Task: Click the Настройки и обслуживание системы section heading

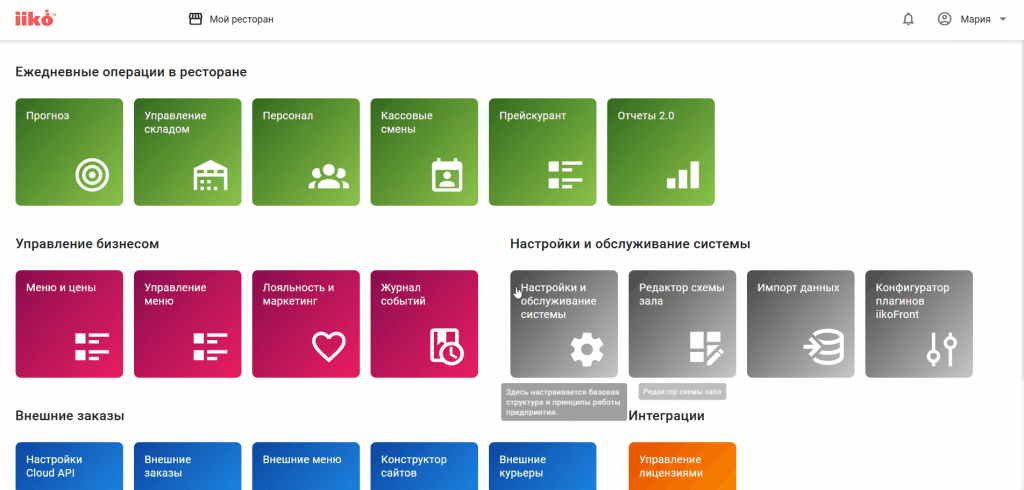Action: [630, 244]
